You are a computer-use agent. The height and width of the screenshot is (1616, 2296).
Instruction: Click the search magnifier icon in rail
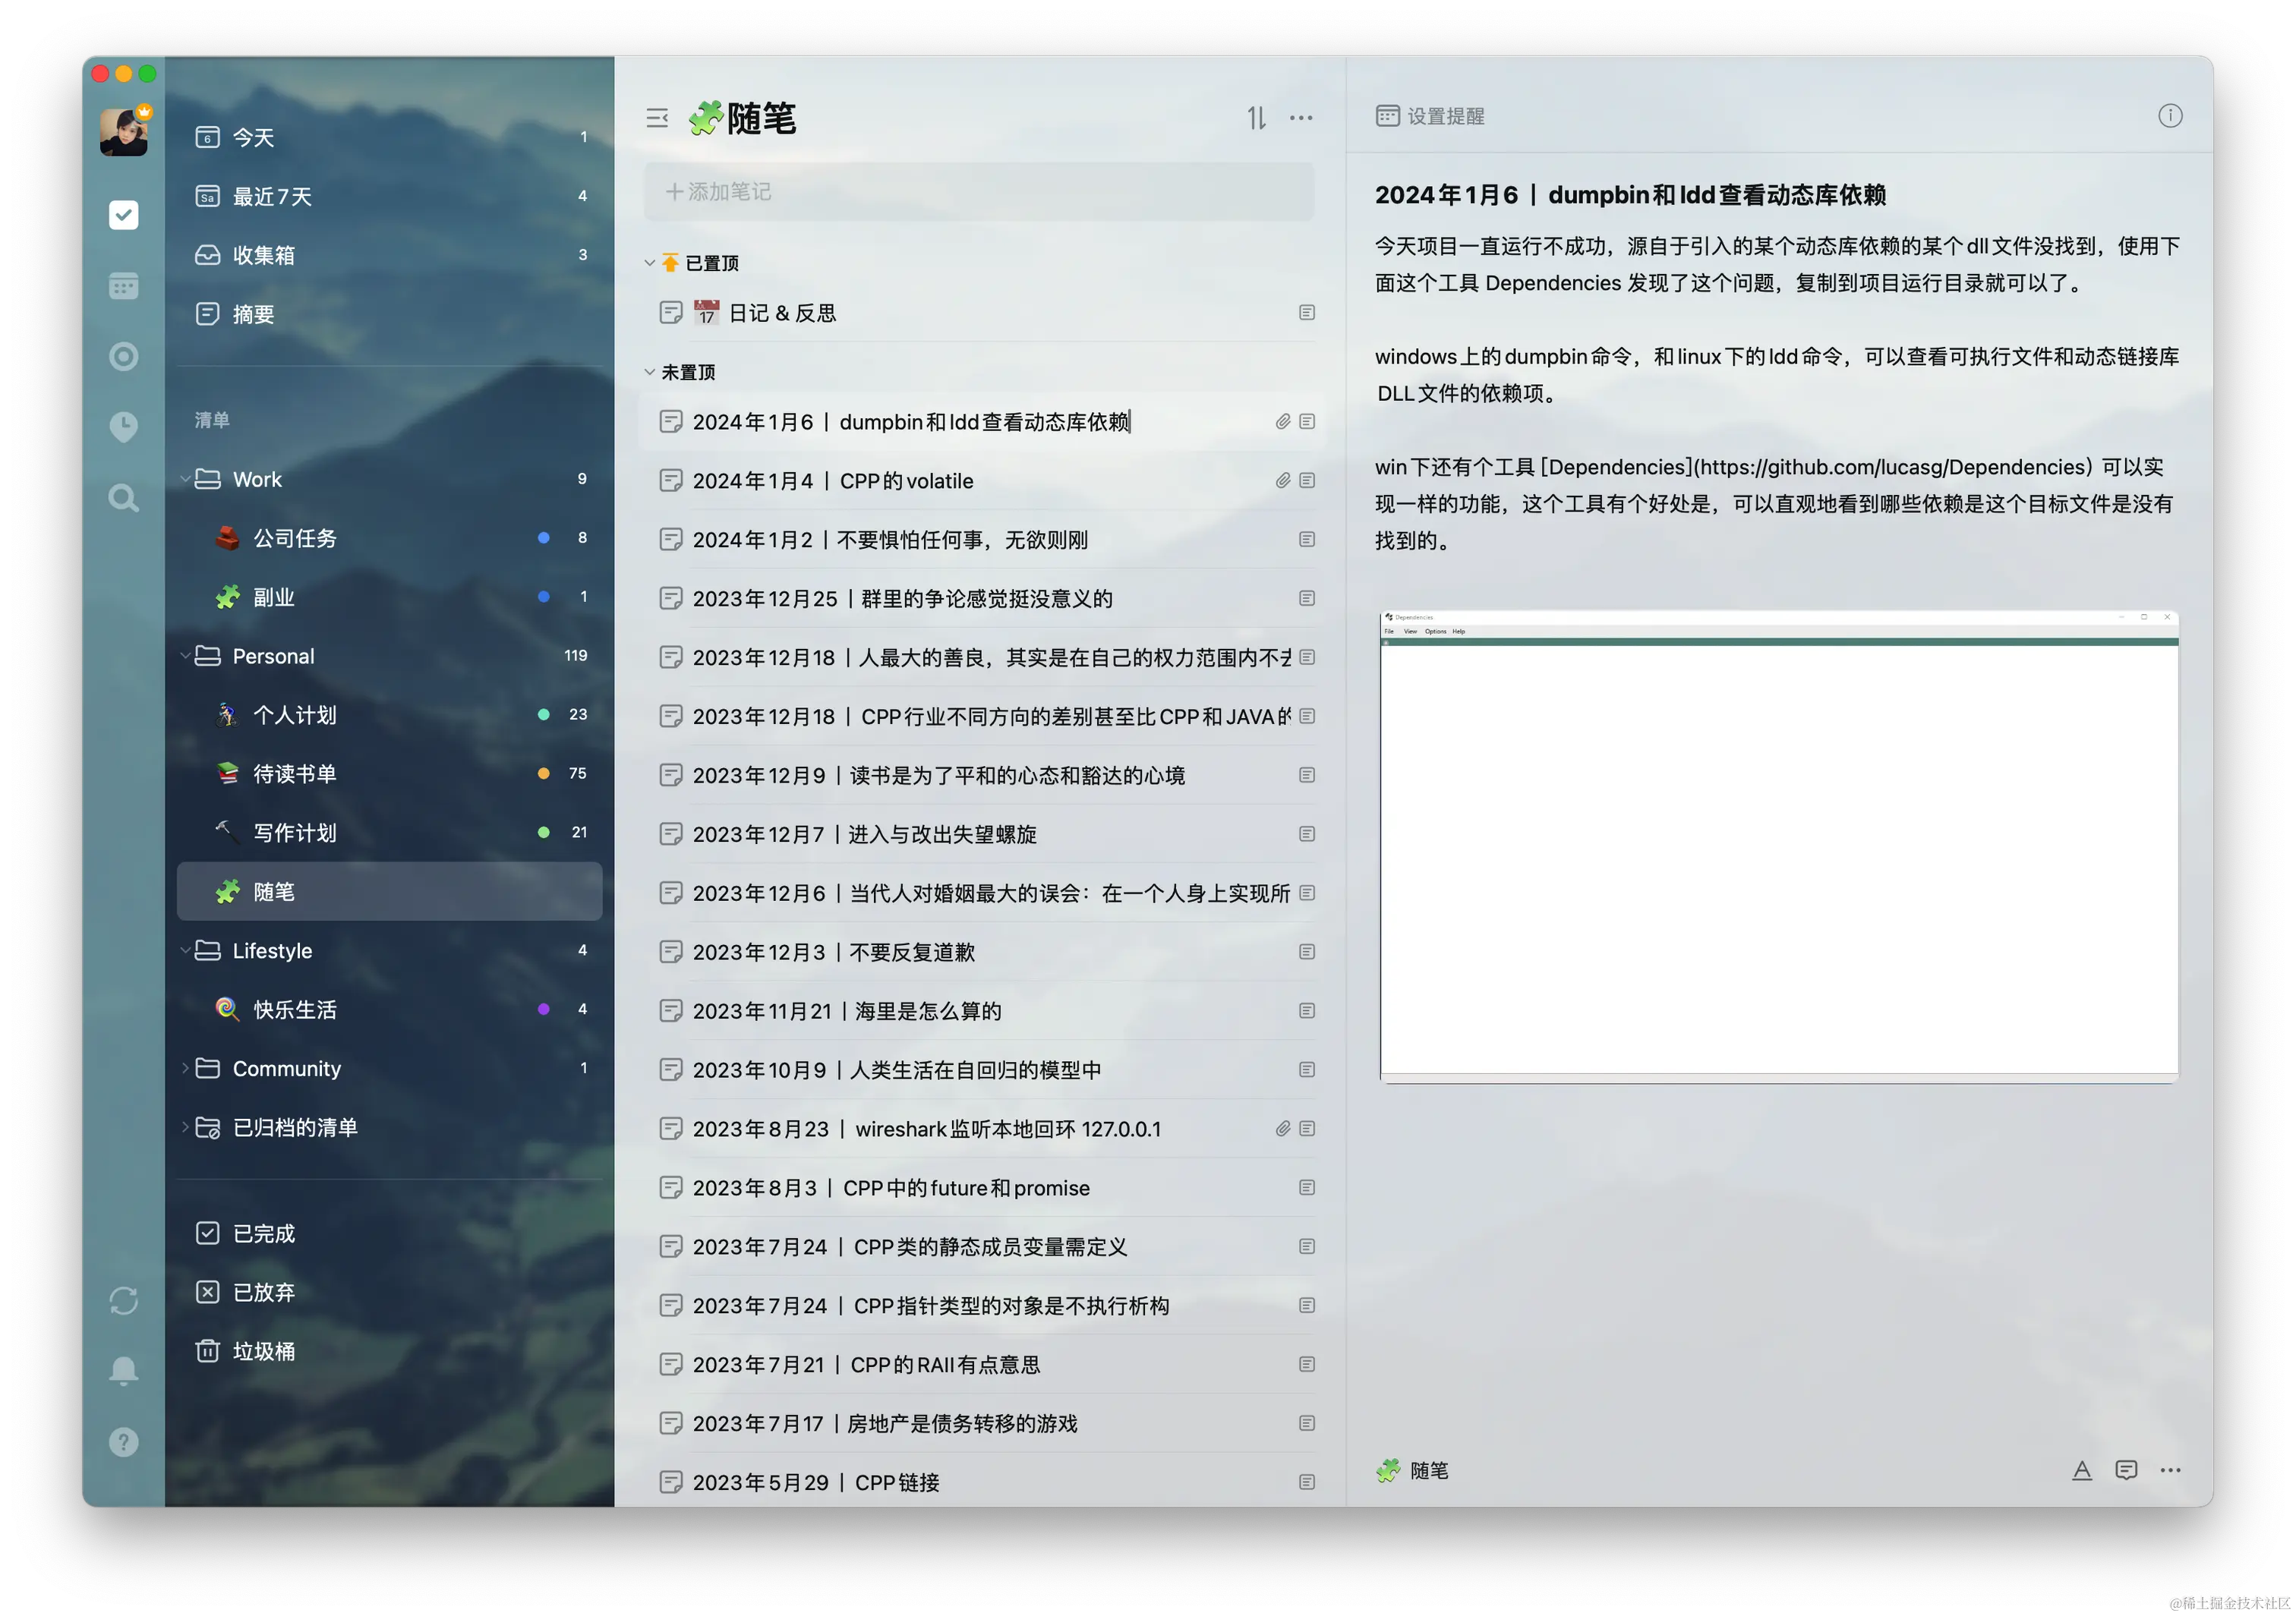[x=123, y=498]
